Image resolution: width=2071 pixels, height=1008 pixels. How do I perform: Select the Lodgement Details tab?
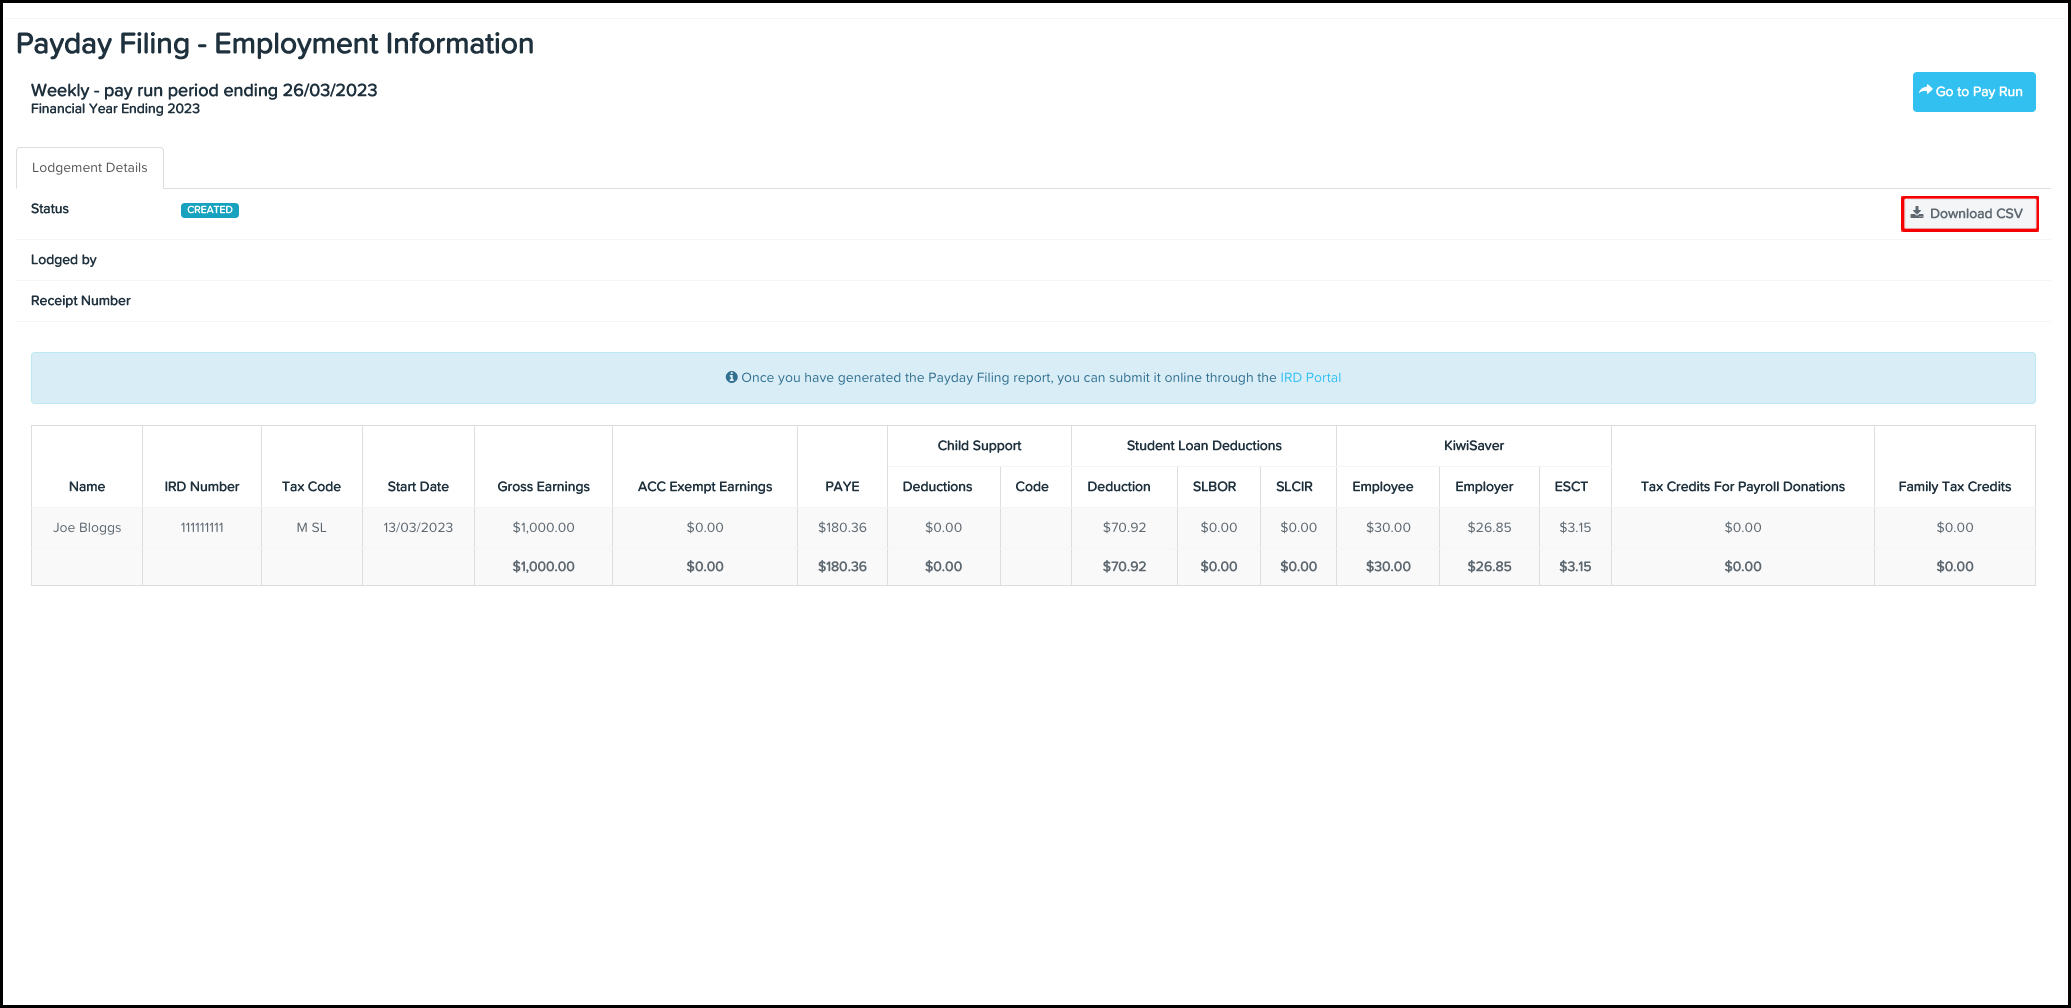(90, 168)
